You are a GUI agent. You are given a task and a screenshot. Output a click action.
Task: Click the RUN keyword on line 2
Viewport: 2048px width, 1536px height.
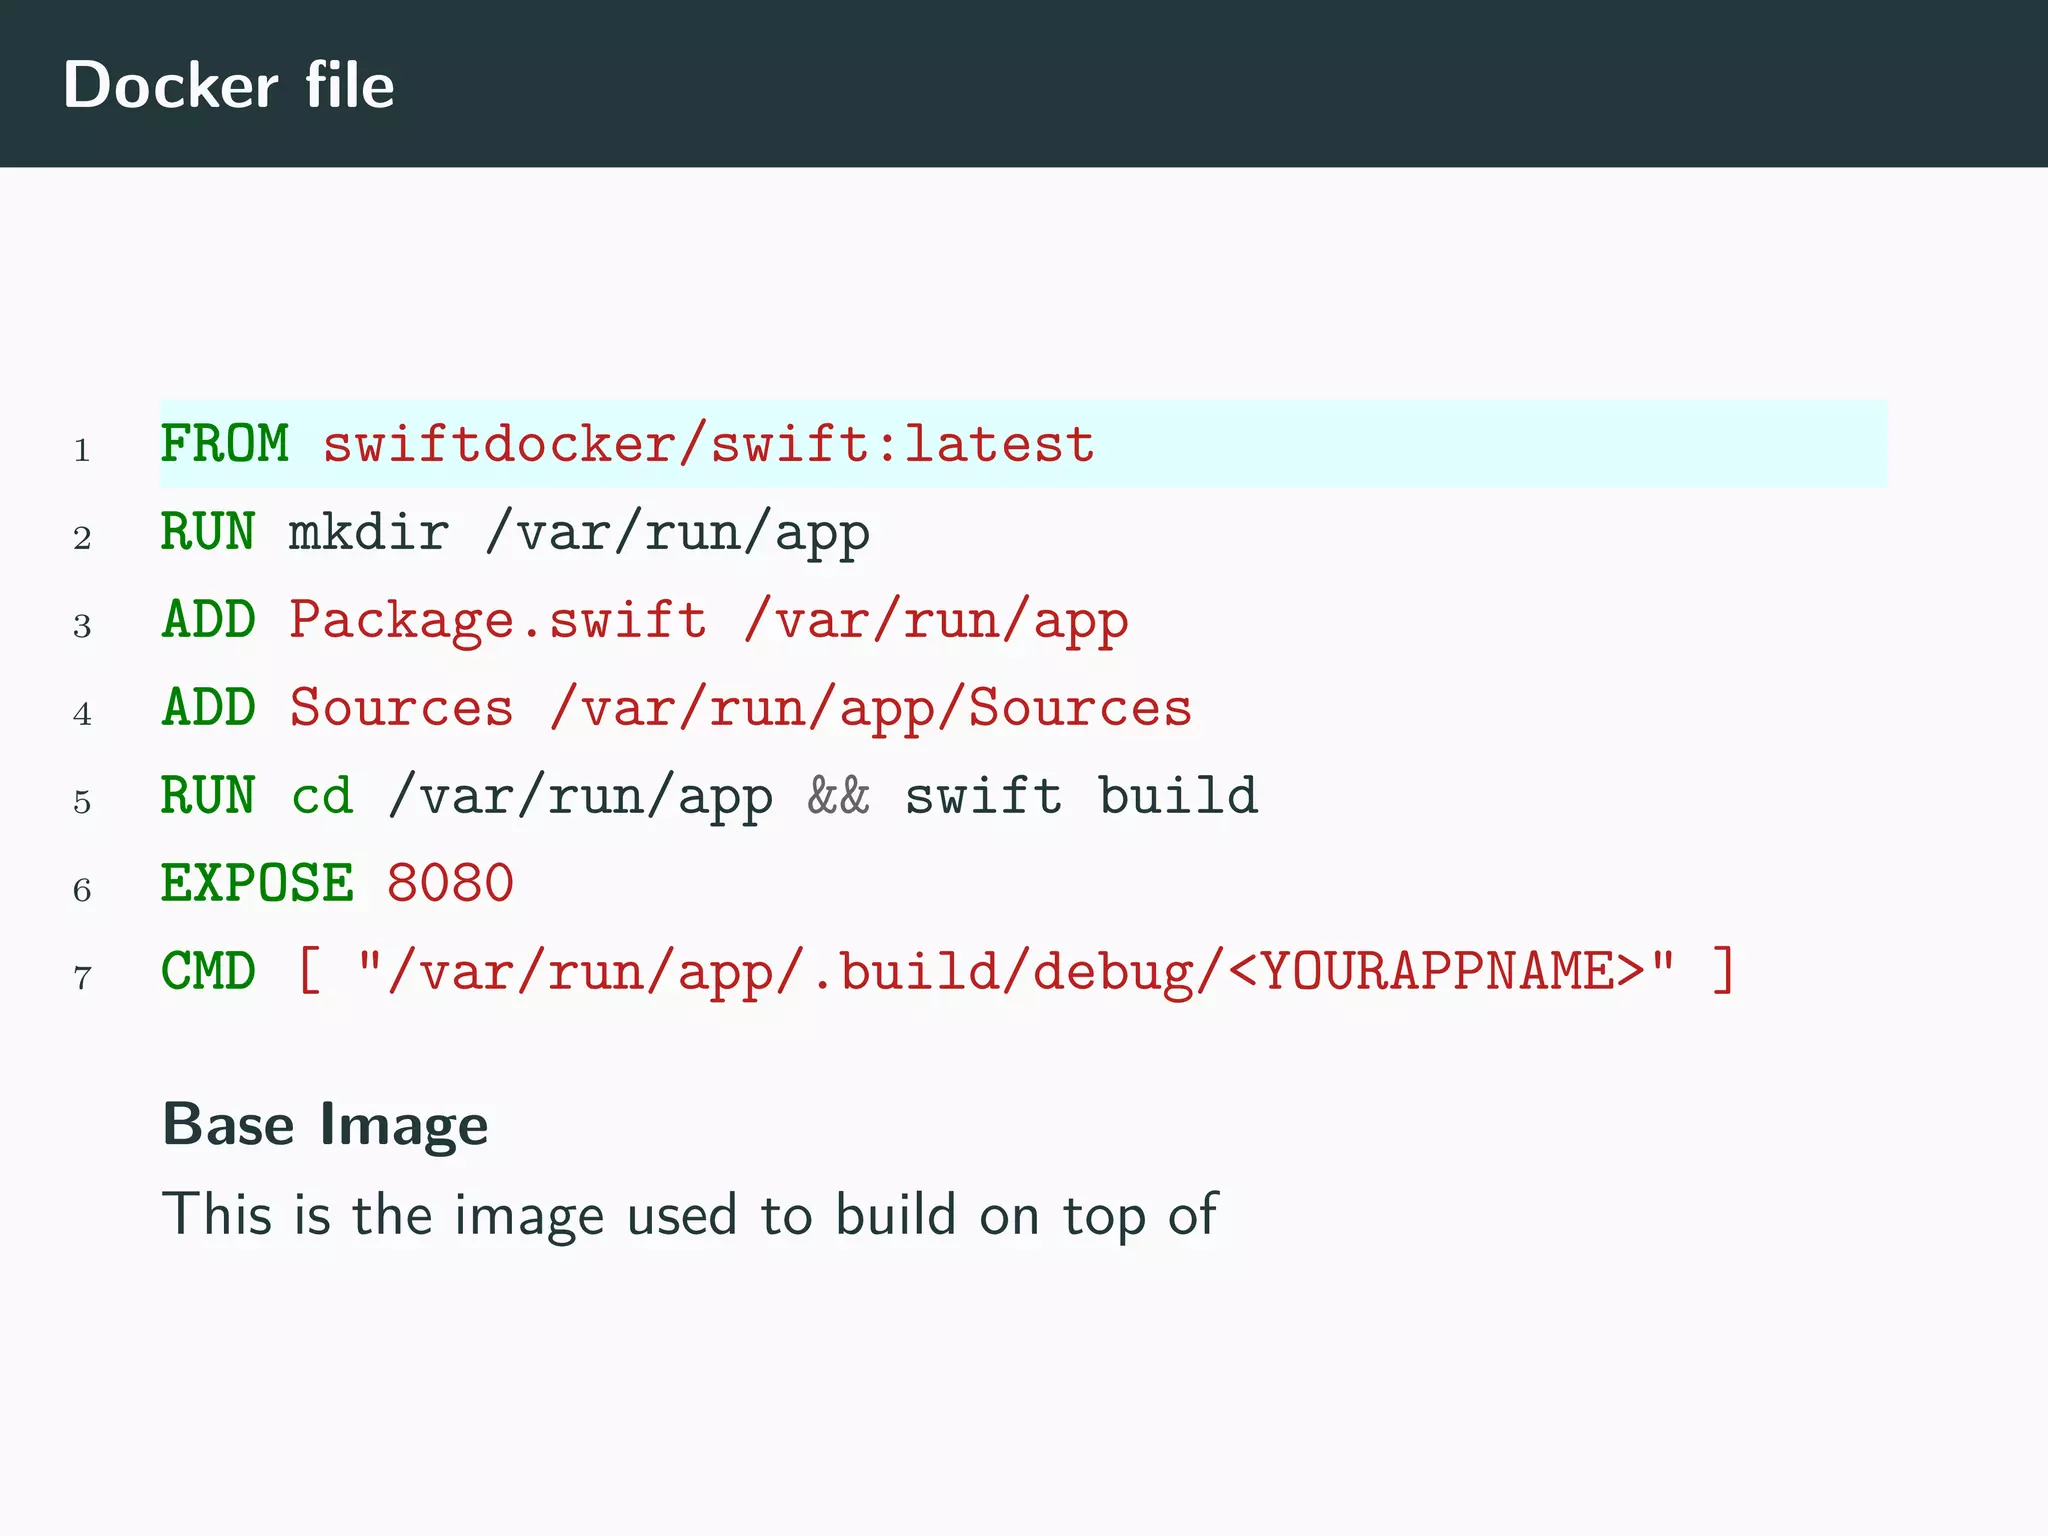tap(208, 532)
